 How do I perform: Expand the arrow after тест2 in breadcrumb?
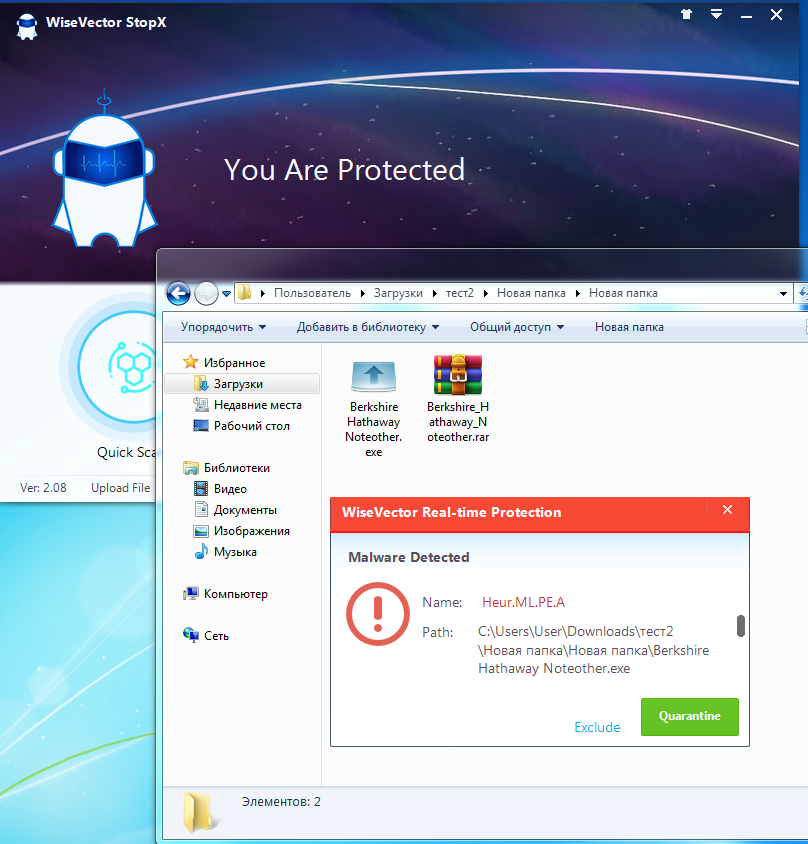pyautogui.click(x=486, y=293)
